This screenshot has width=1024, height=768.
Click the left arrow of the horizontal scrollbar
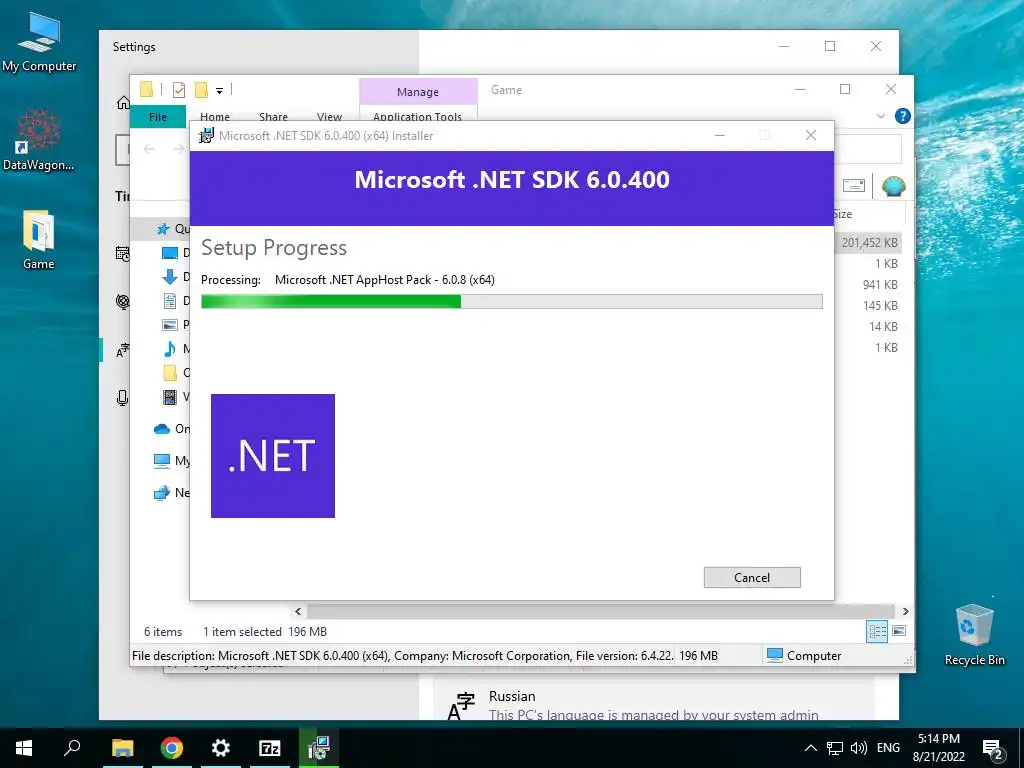point(298,611)
